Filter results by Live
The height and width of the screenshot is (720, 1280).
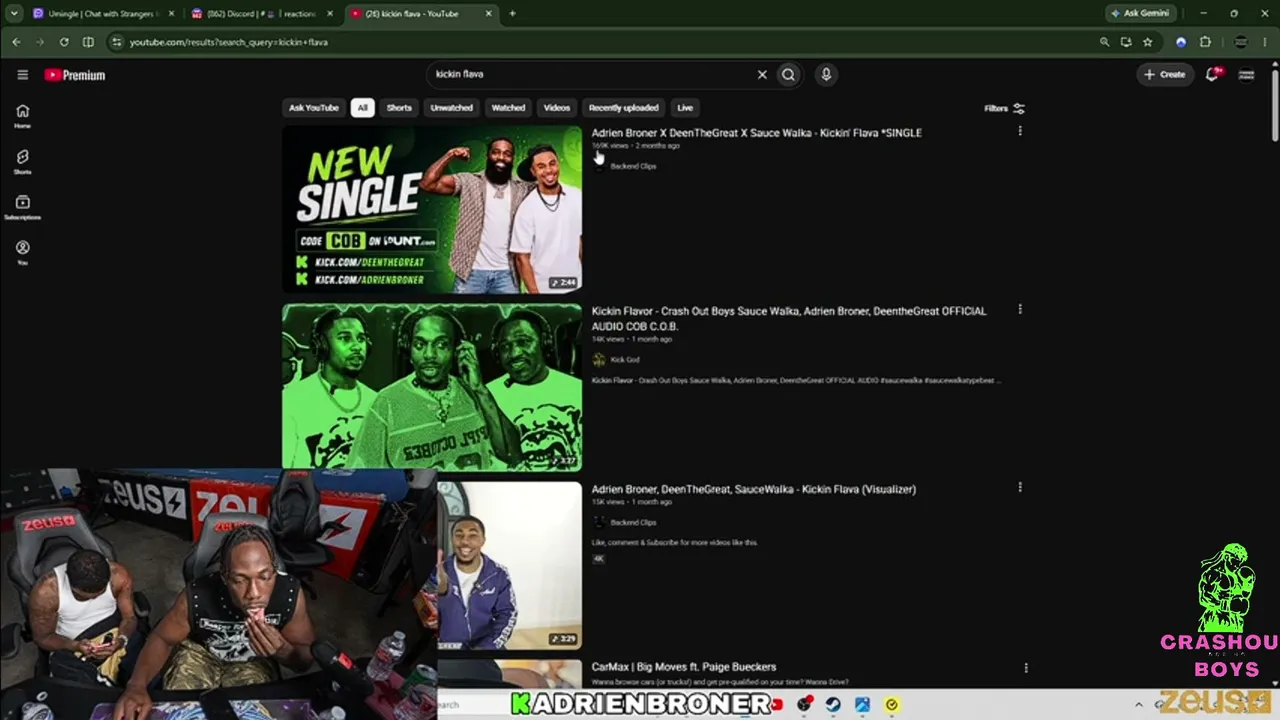coord(685,108)
